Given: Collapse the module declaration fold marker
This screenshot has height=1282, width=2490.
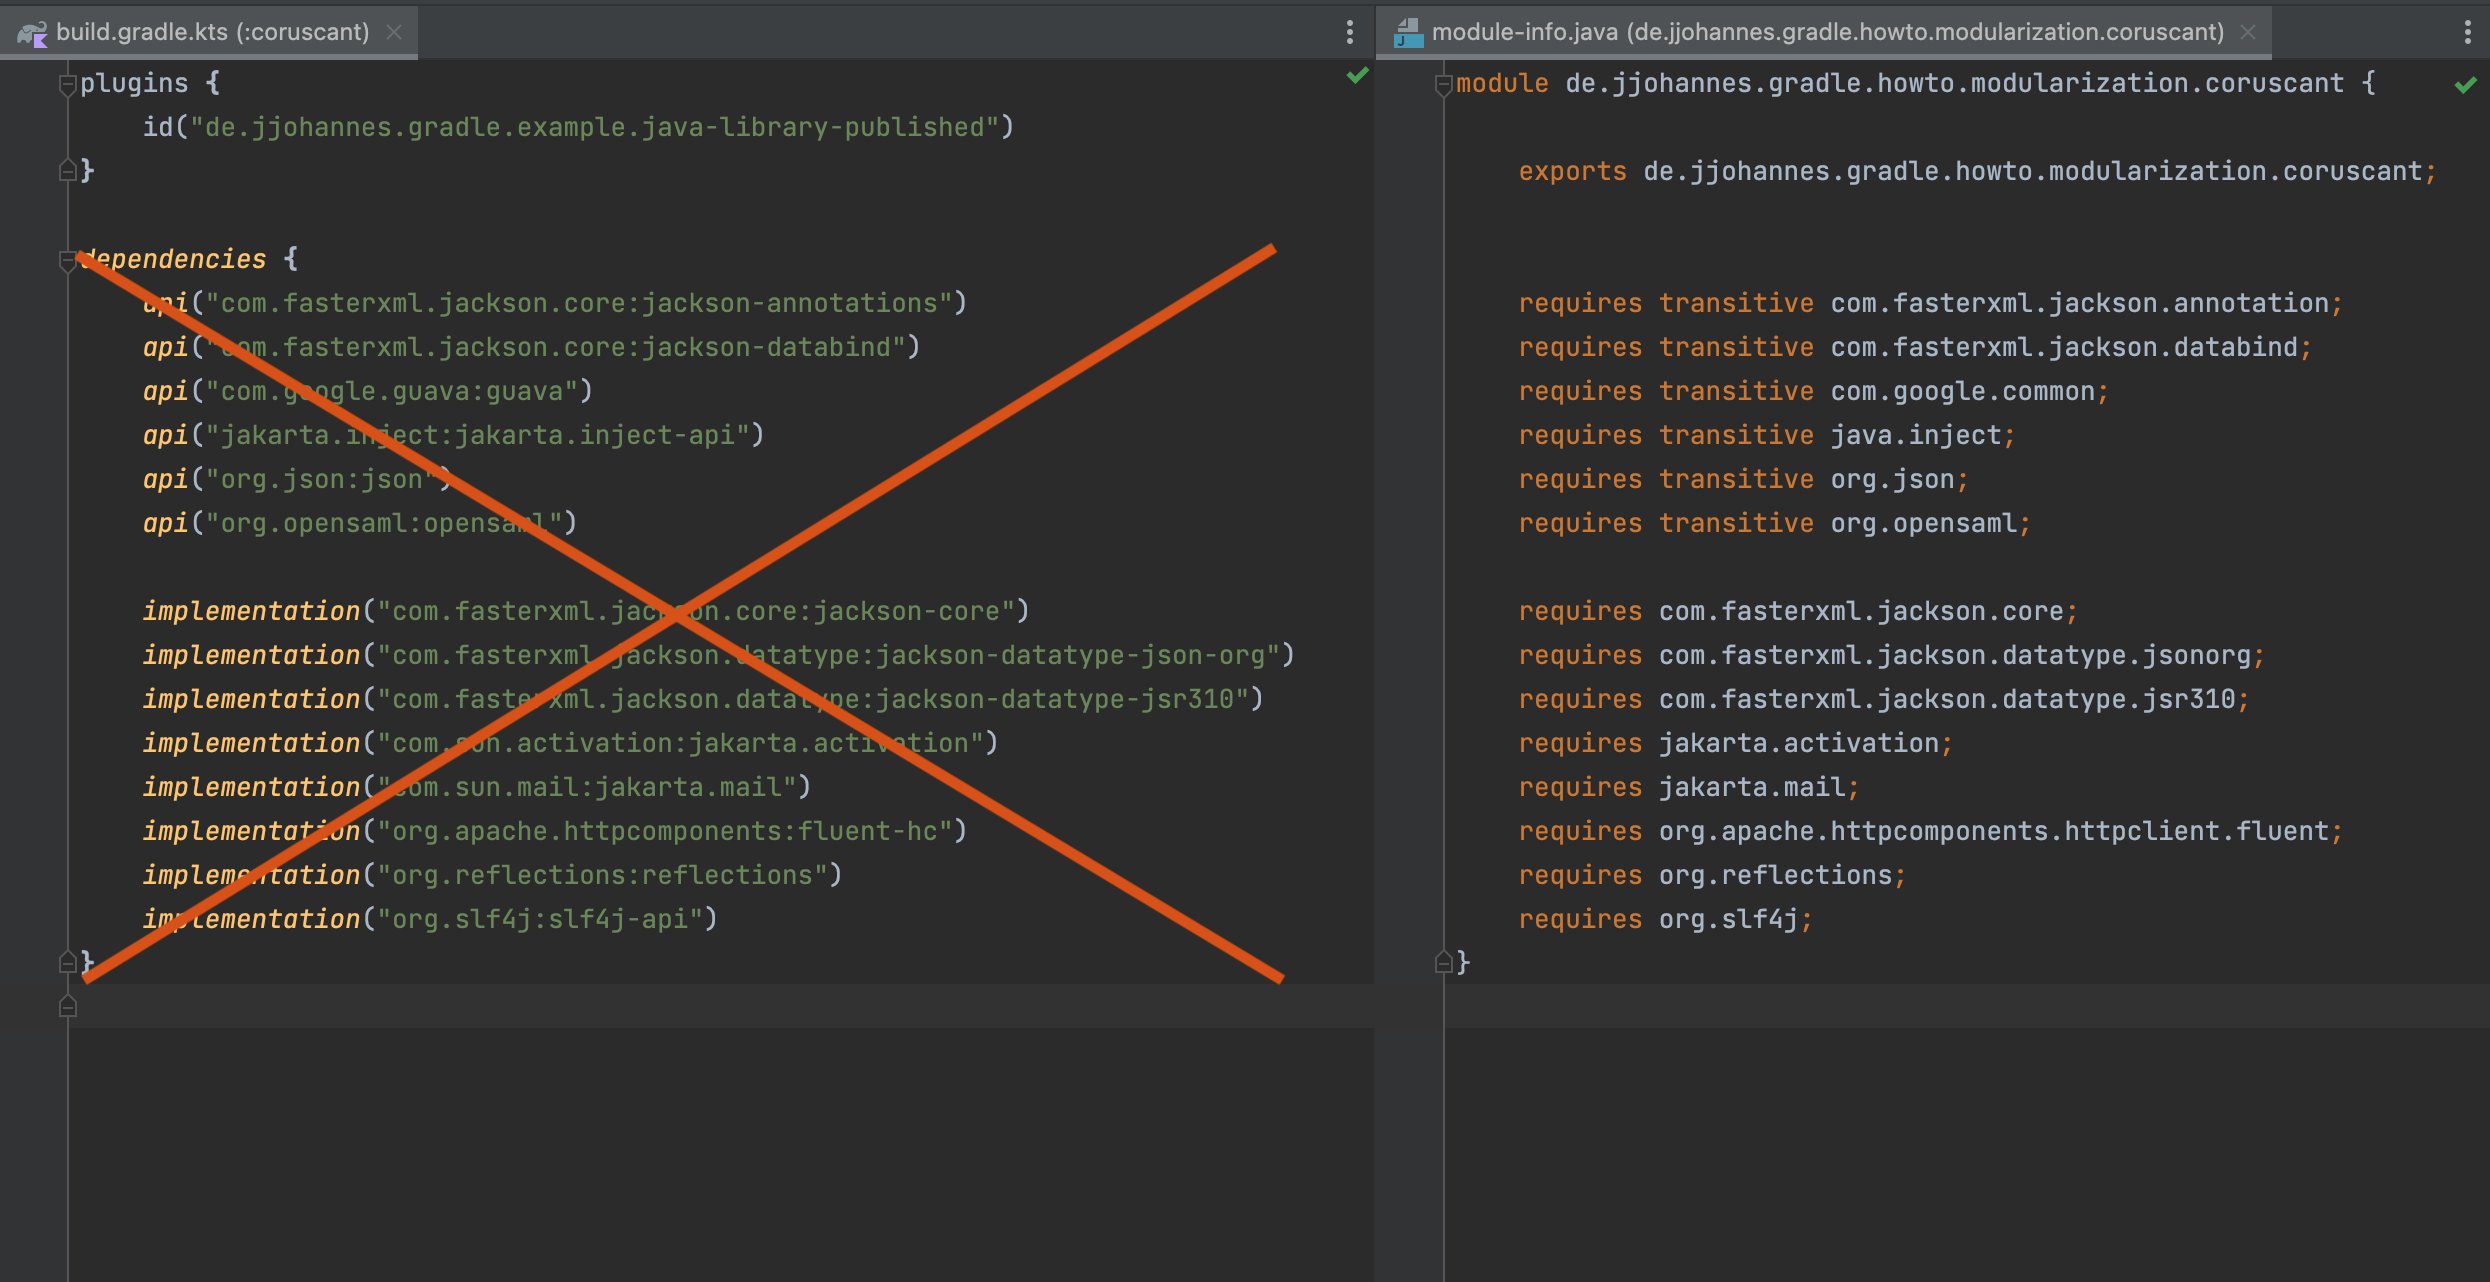Looking at the screenshot, I should 1443,85.
